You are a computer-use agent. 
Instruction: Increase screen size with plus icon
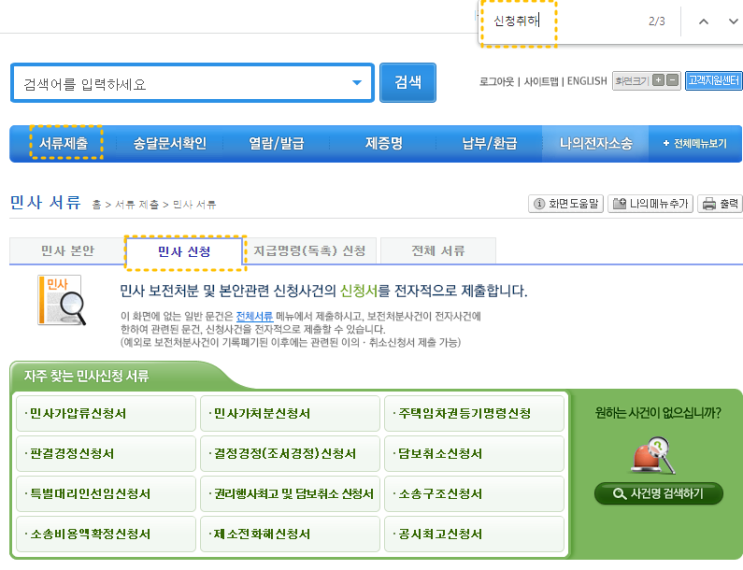click(658, 80)
